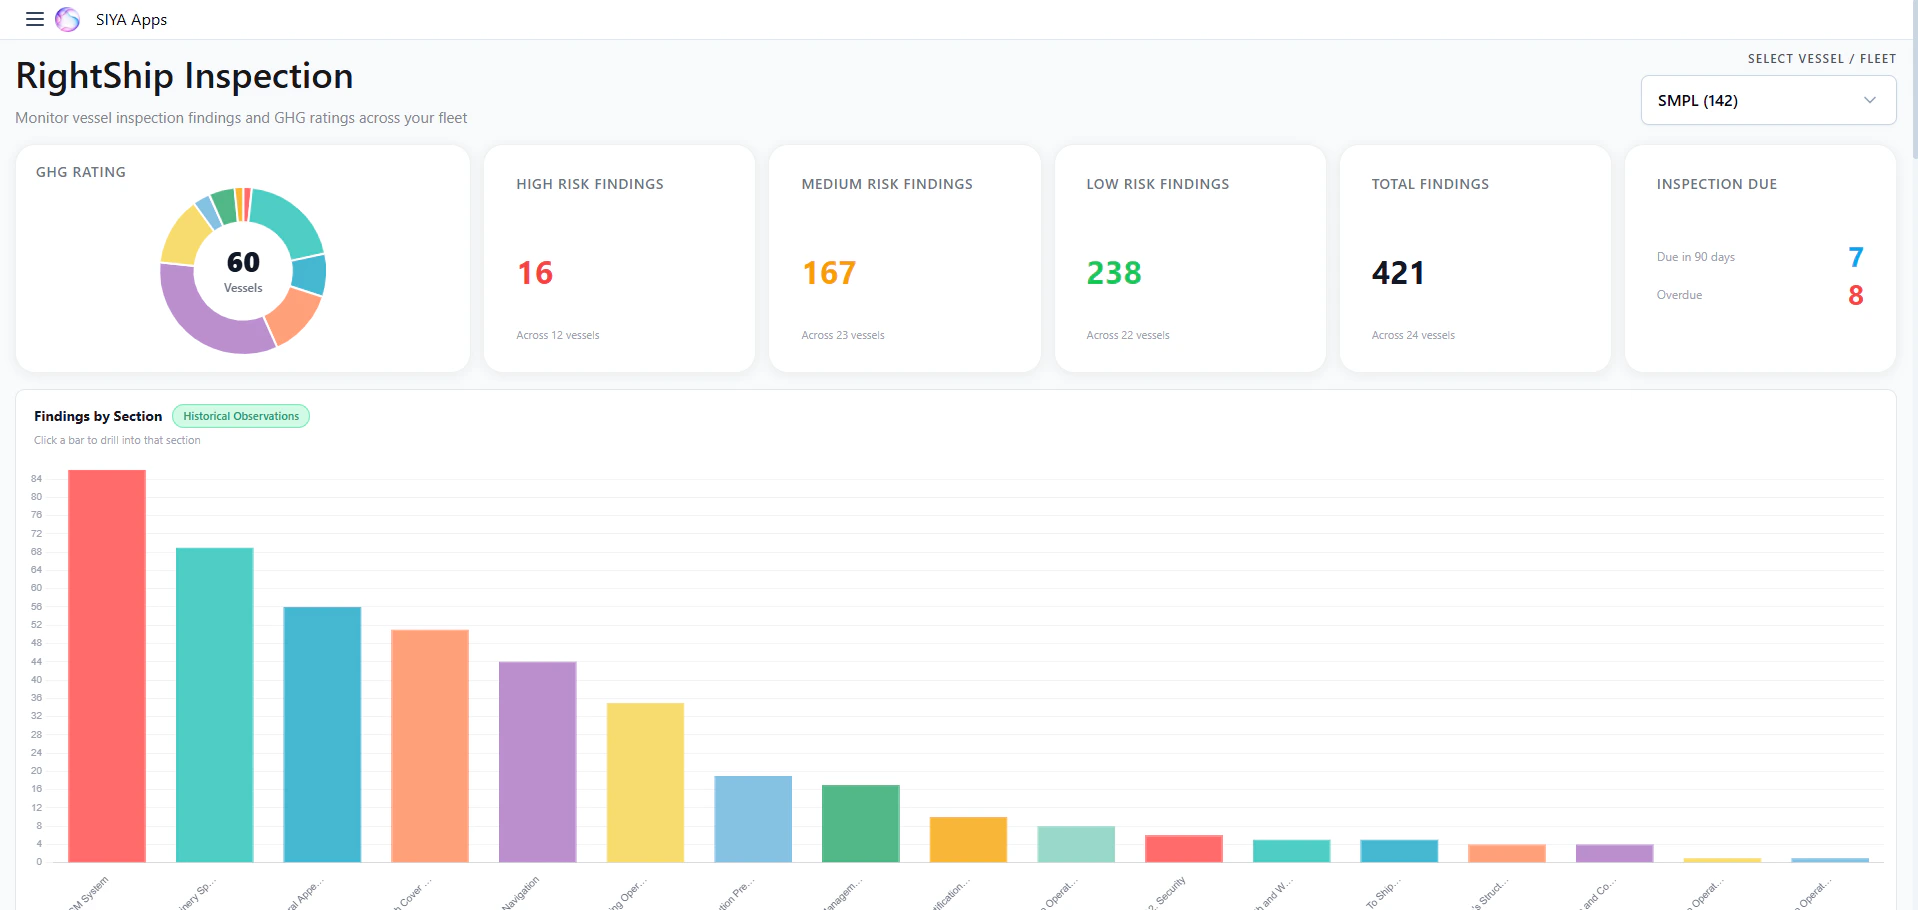Viewport: 1918px width, 910px height.
Task: Drill into the short red Security bar
Action: coord(1184,848)
